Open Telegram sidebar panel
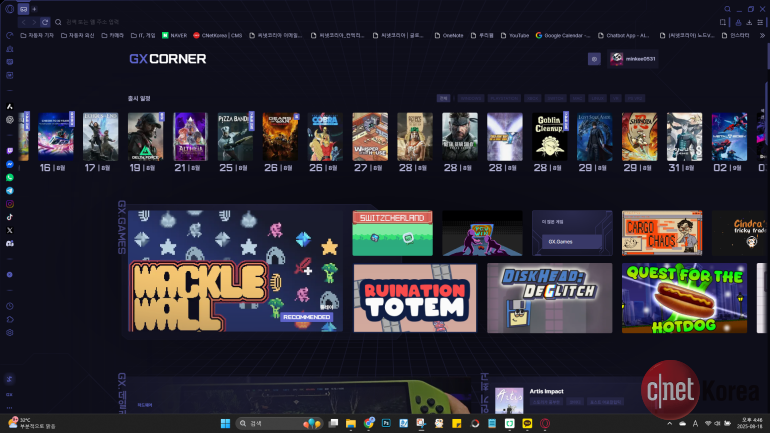This screenshot has height=433, width=770. (9, 190)
